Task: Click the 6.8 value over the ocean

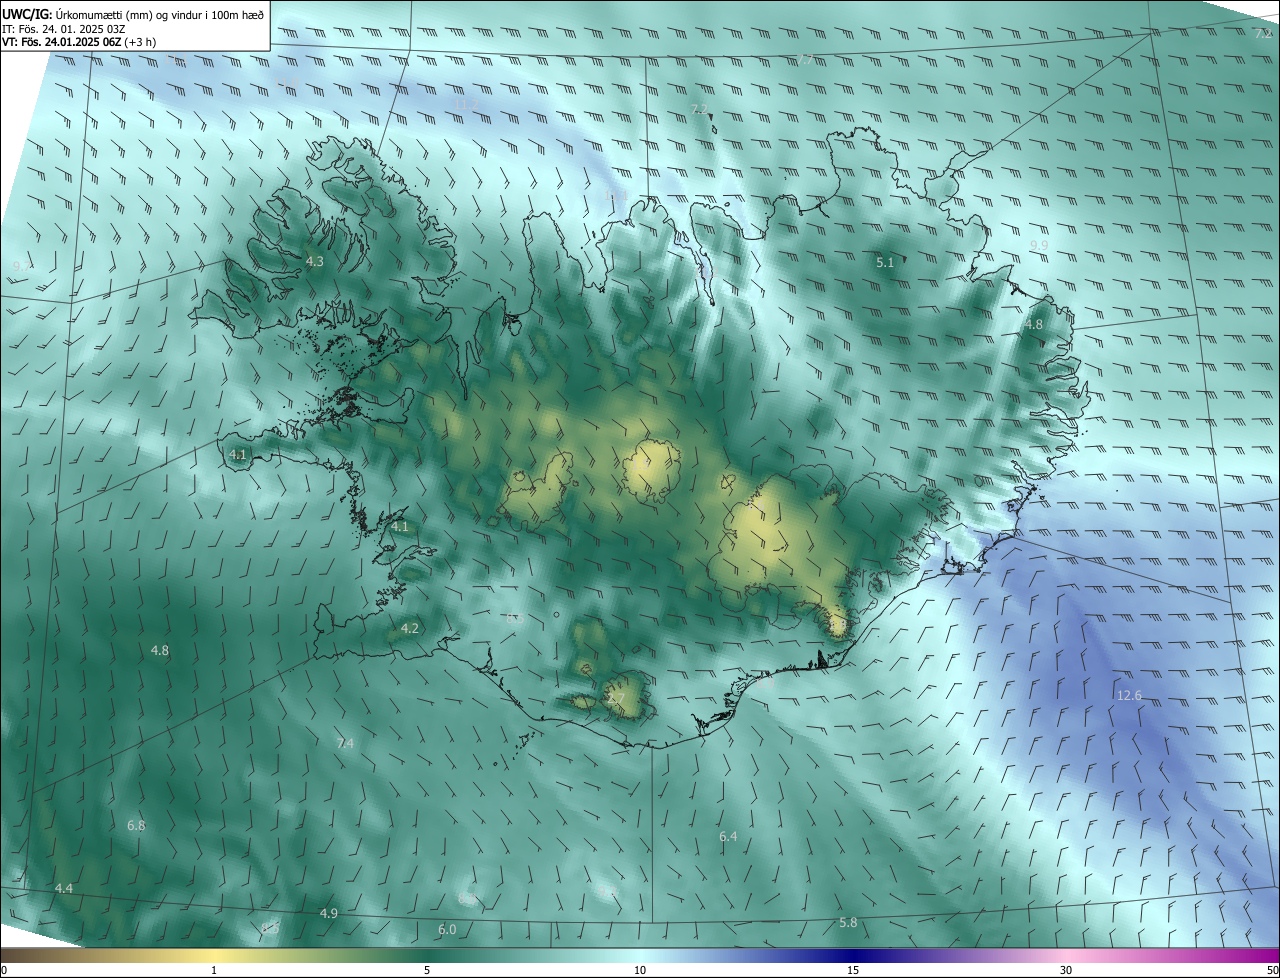Action: point(136,825)
